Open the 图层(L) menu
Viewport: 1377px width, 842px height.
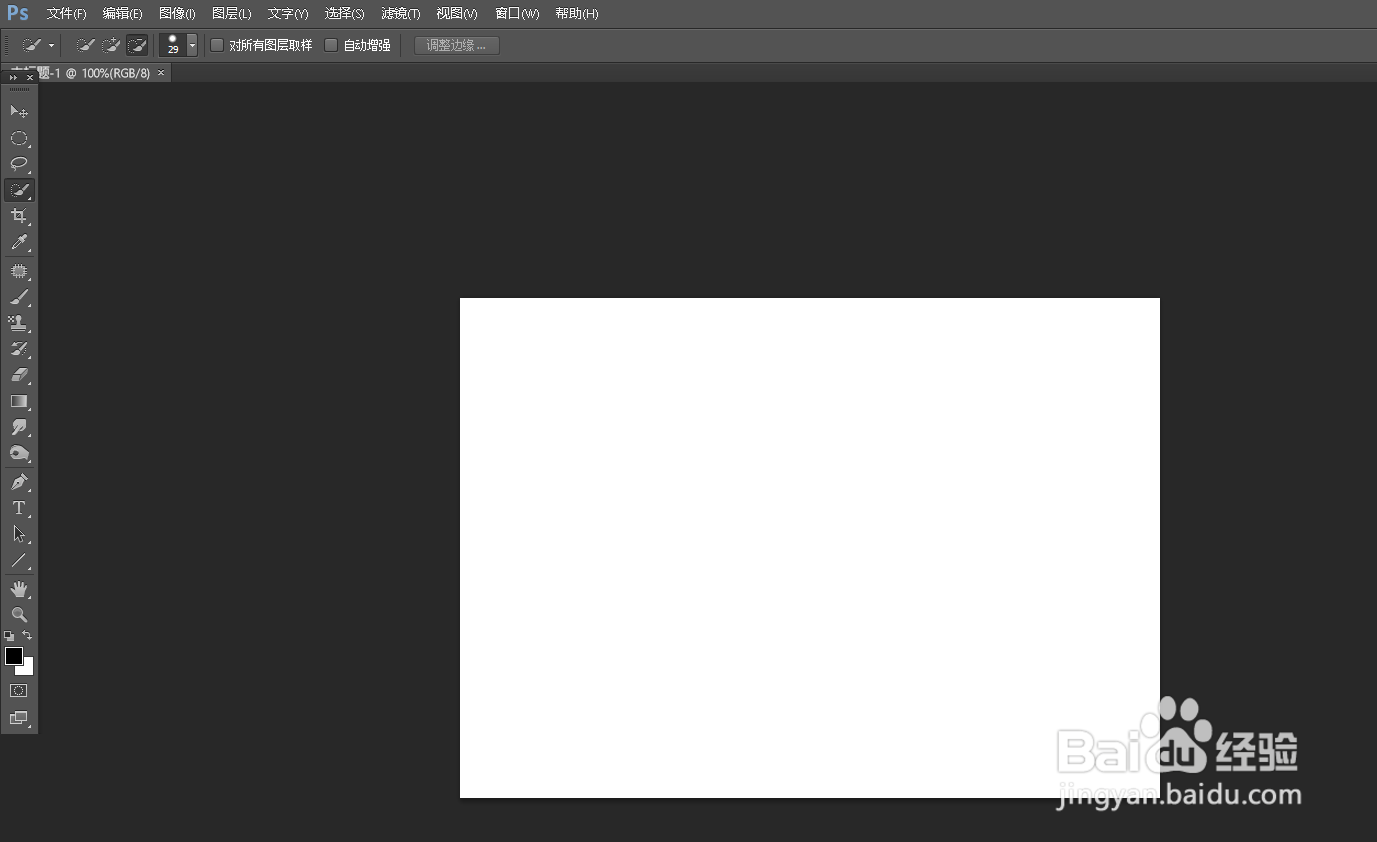(230, 13)
